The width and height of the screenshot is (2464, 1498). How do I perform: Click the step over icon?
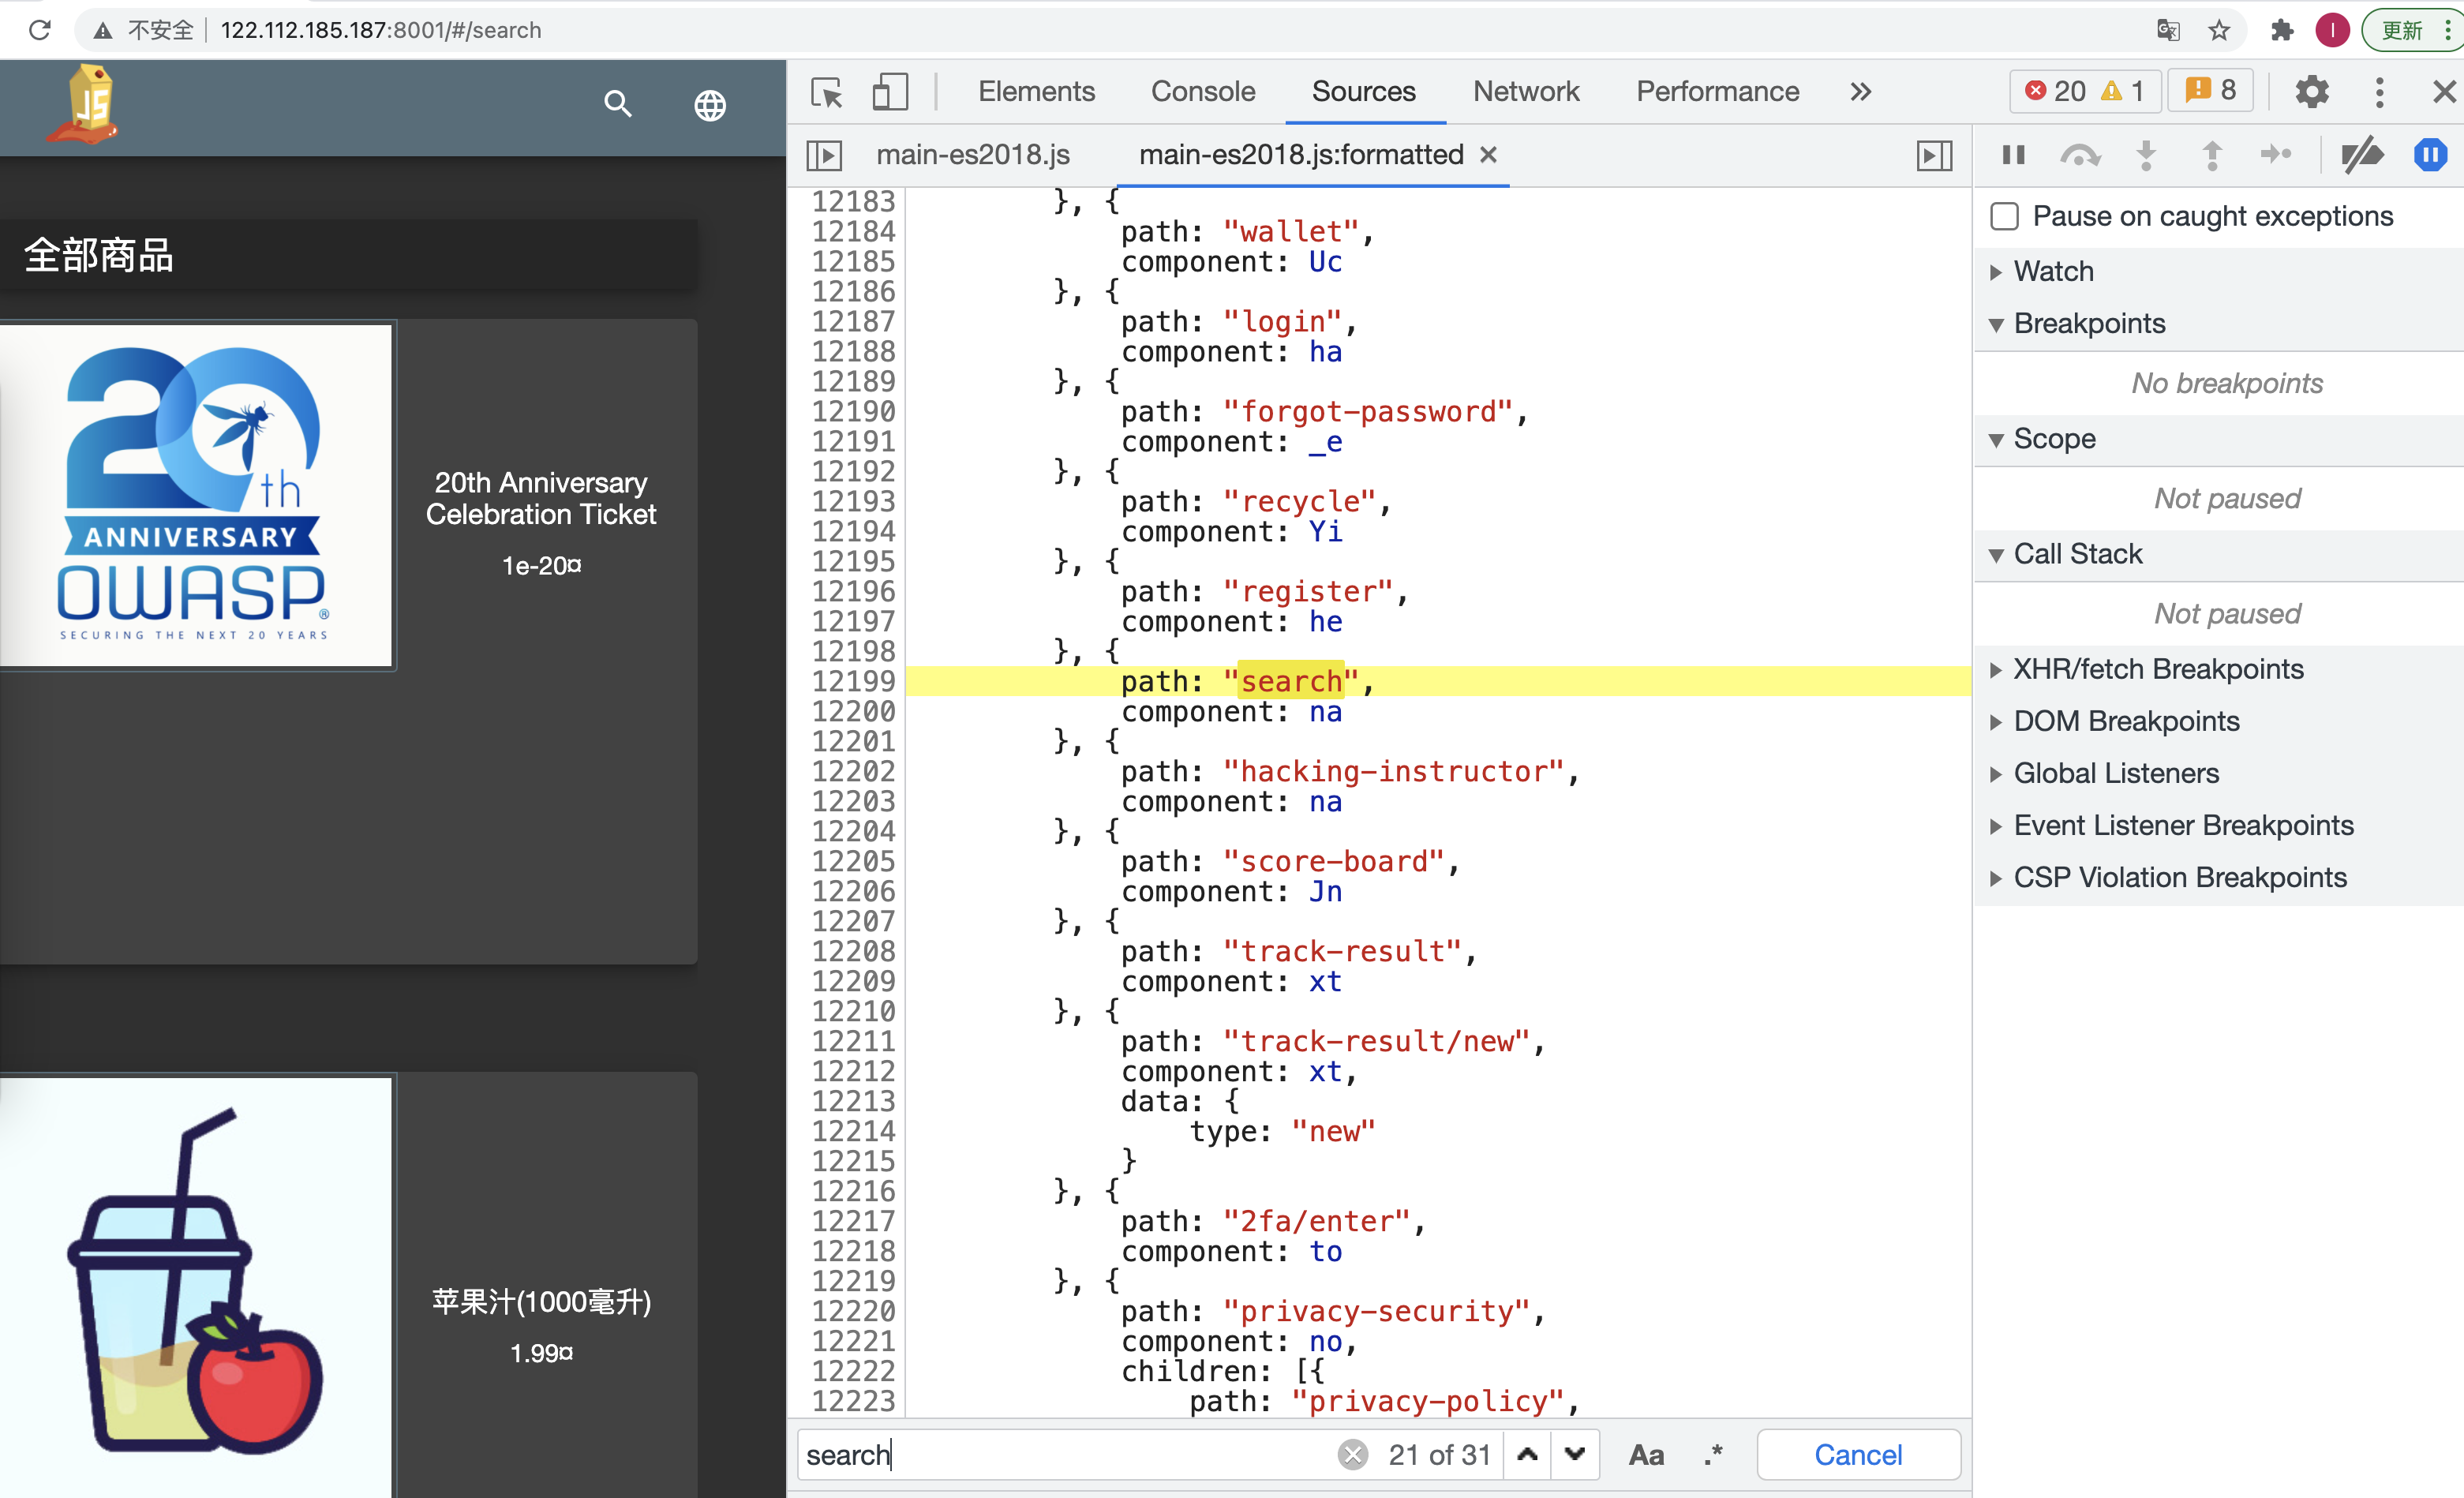click(x=2080, y=155)
